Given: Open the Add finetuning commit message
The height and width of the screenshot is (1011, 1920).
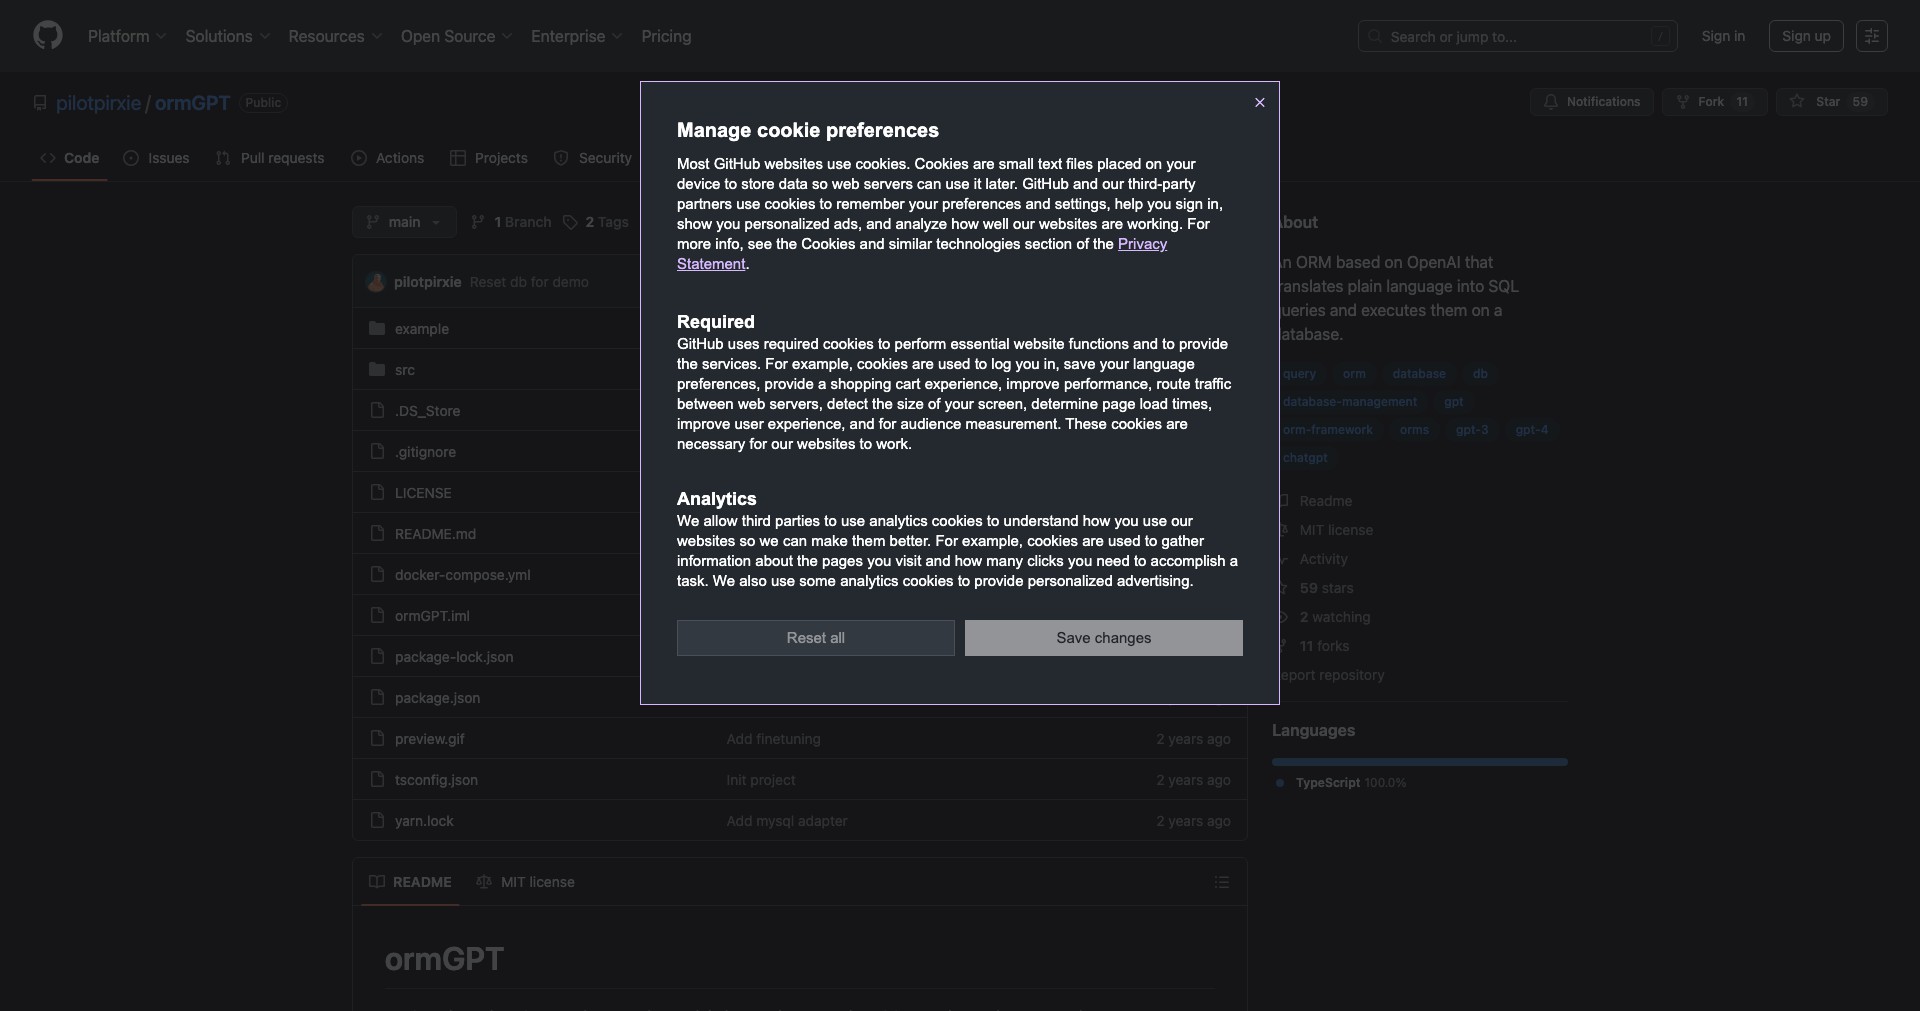Looking at the screenshot, I should click(773, 739).
